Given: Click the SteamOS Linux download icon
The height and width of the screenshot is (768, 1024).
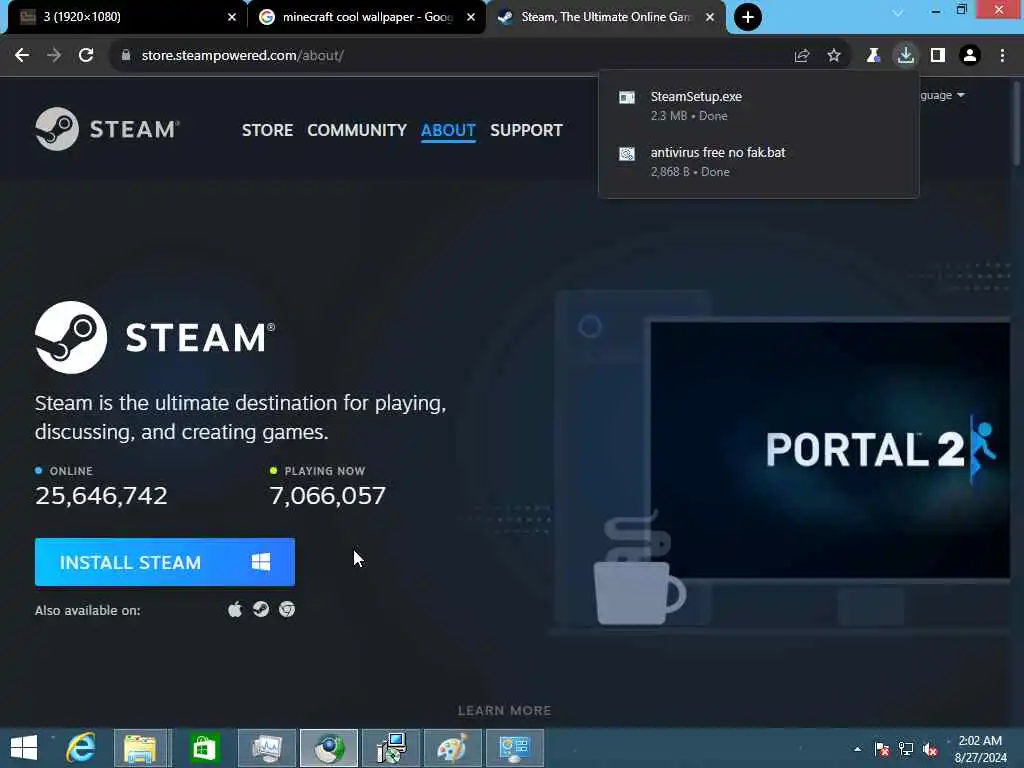Looking at the screenshot, I should [261, 609].
